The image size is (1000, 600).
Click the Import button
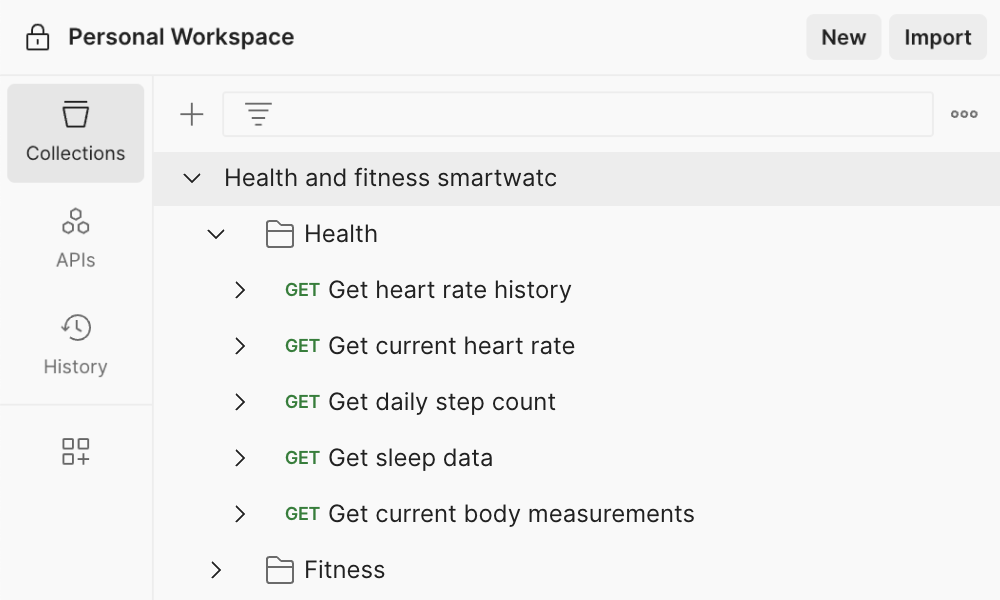[x=937, y=38]
